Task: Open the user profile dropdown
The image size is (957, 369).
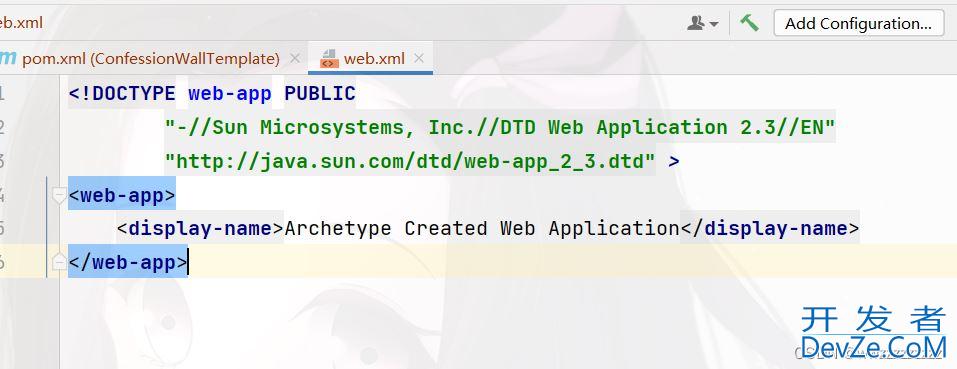Action: tap(703, 24)
